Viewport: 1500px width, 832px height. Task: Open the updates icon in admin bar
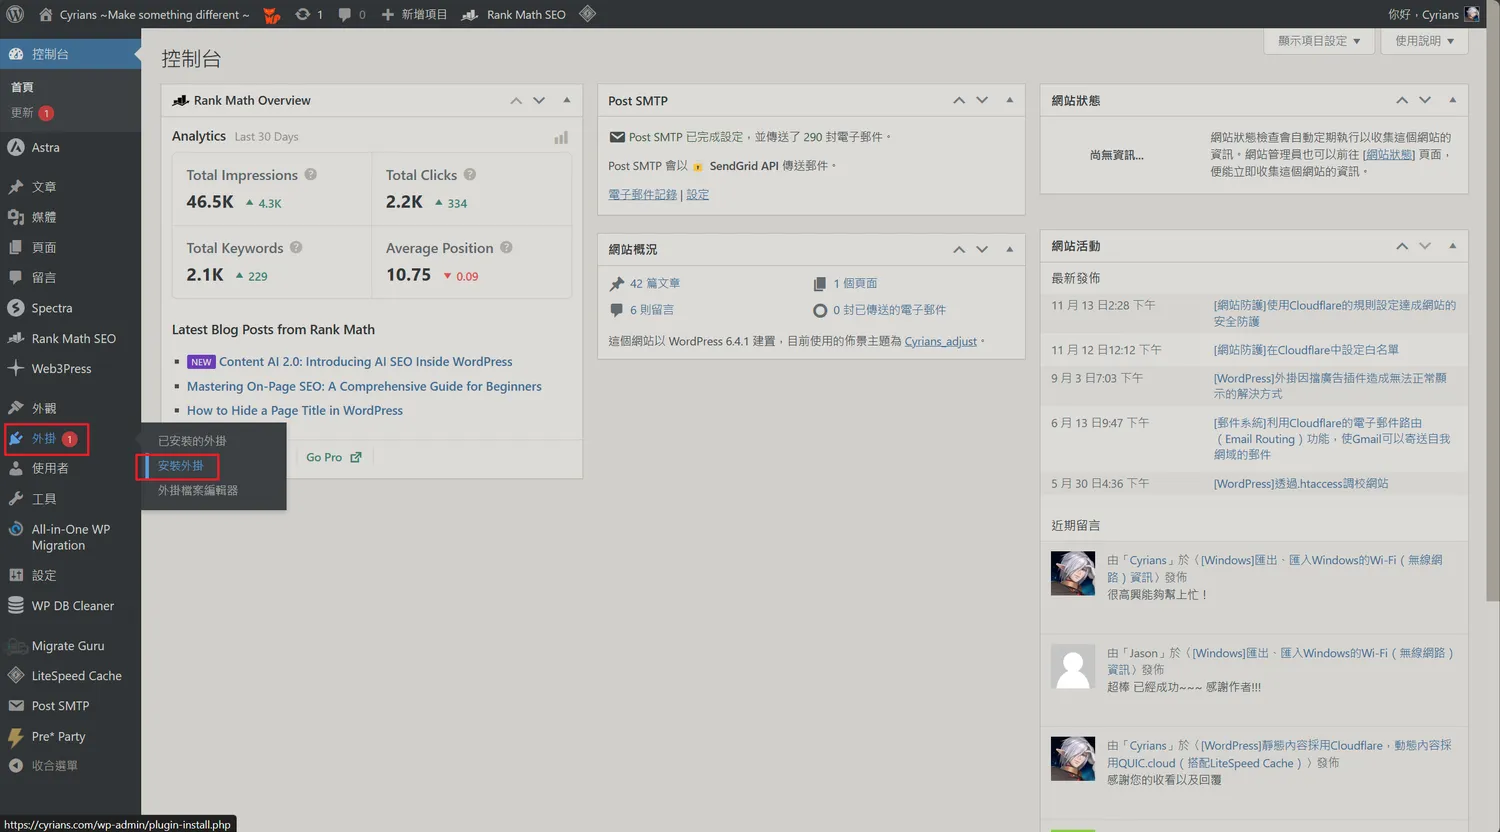[303, 15]
